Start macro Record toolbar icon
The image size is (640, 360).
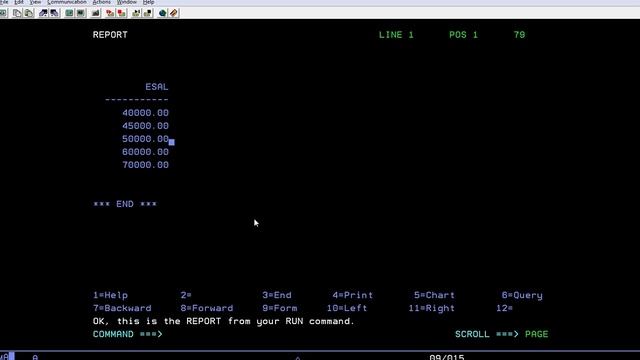[x=110, y=13]
